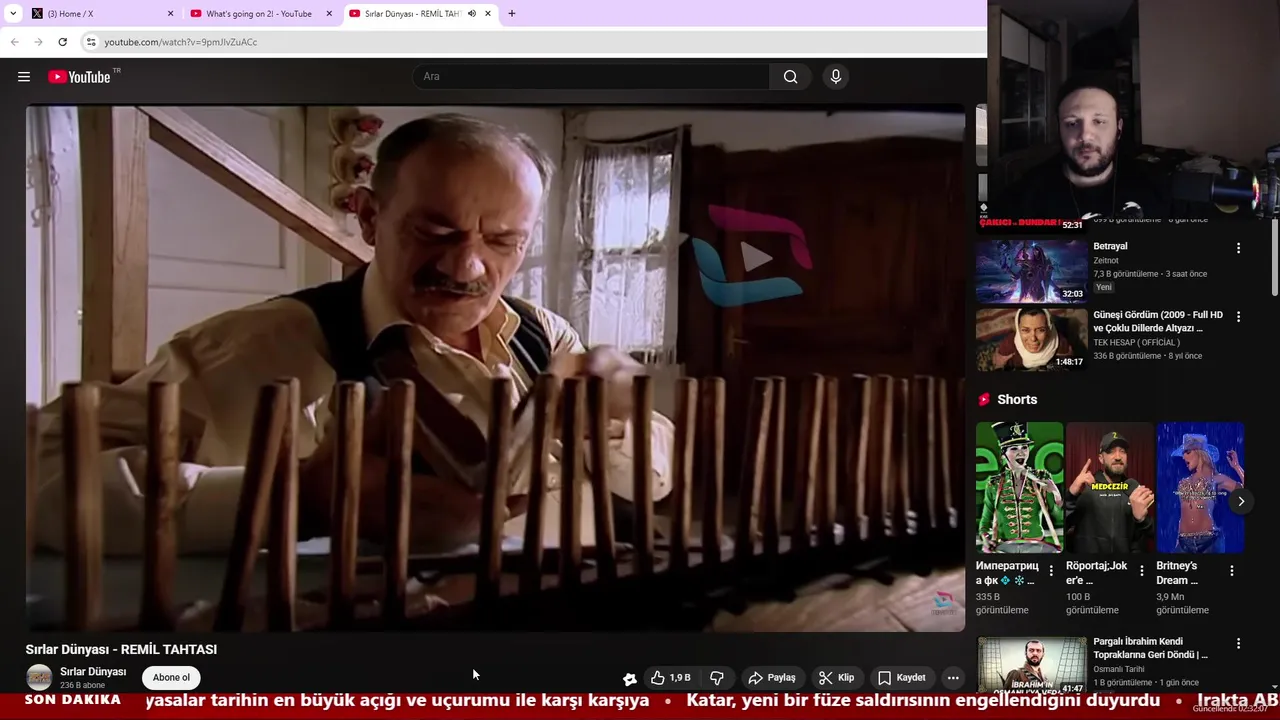Image resolution: width=1280 pixels, height=720 pixels.
Task: Click the splat-shaped icon left of like
Action: [x=630, y=678]
